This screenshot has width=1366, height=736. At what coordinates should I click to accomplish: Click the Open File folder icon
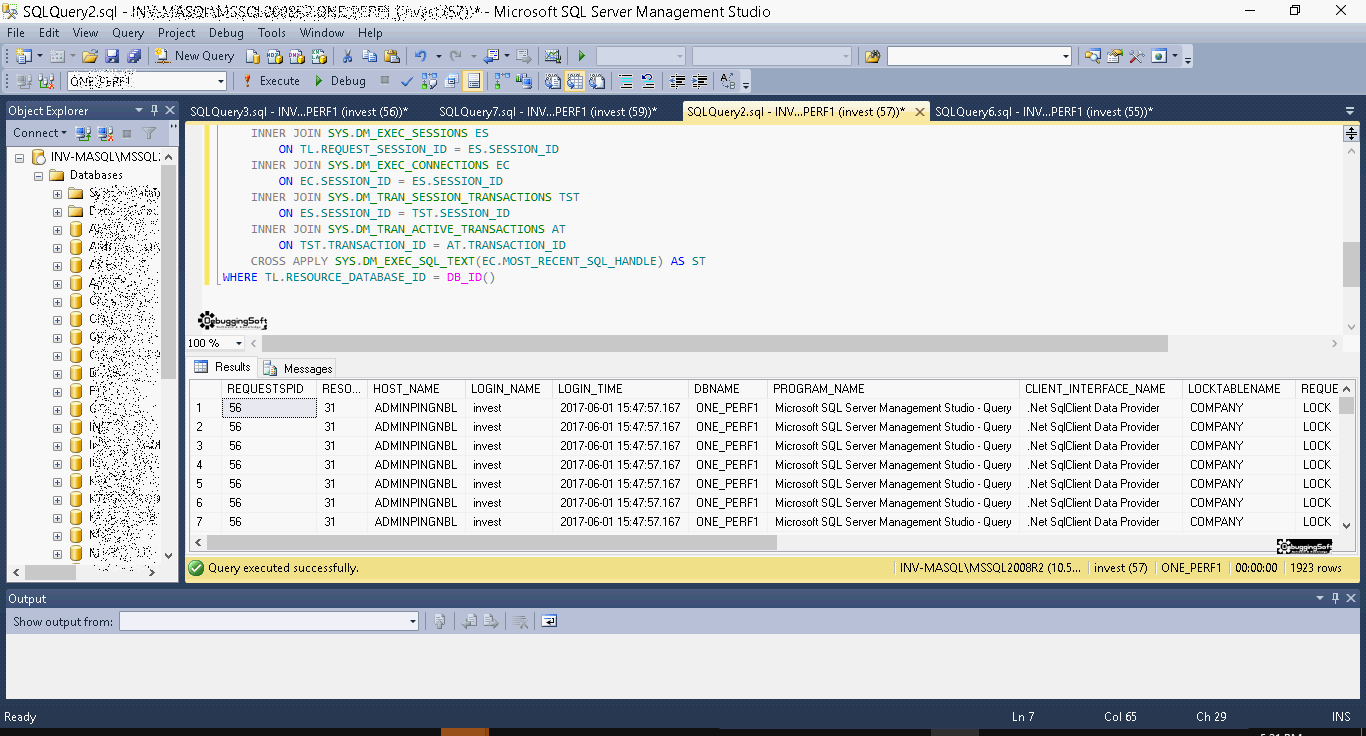[x=90, y=56]
